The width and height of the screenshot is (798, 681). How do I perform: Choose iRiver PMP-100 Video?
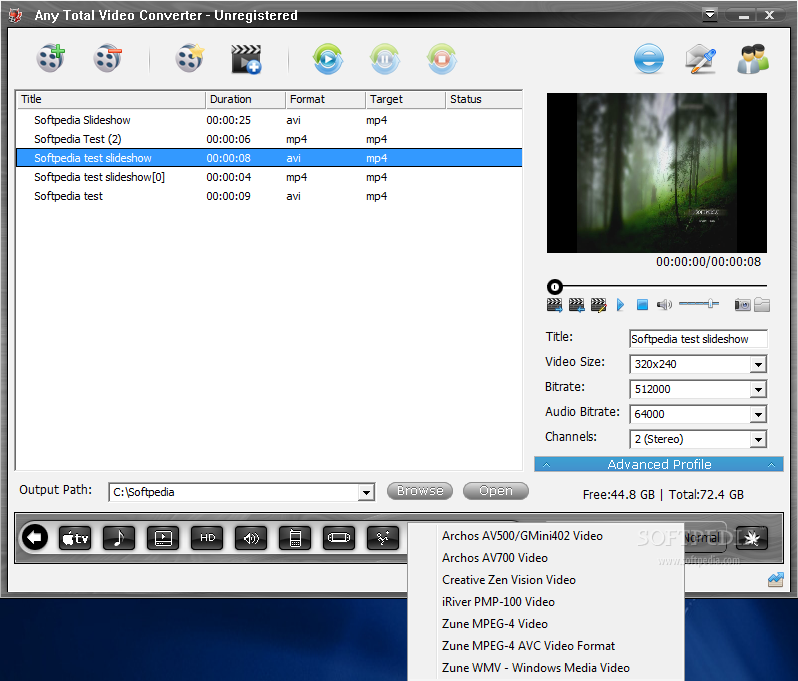498,602
